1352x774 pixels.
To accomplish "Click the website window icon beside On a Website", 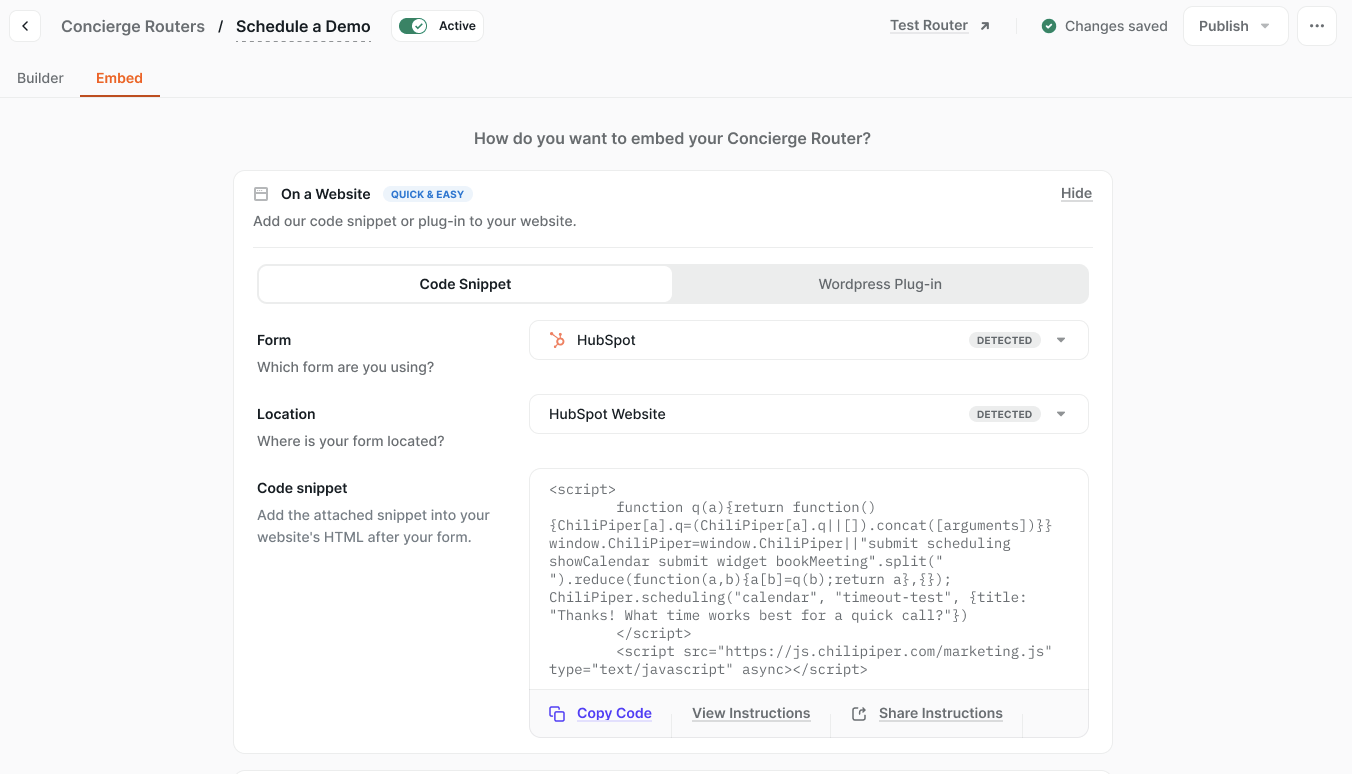I will pos(261,194).
